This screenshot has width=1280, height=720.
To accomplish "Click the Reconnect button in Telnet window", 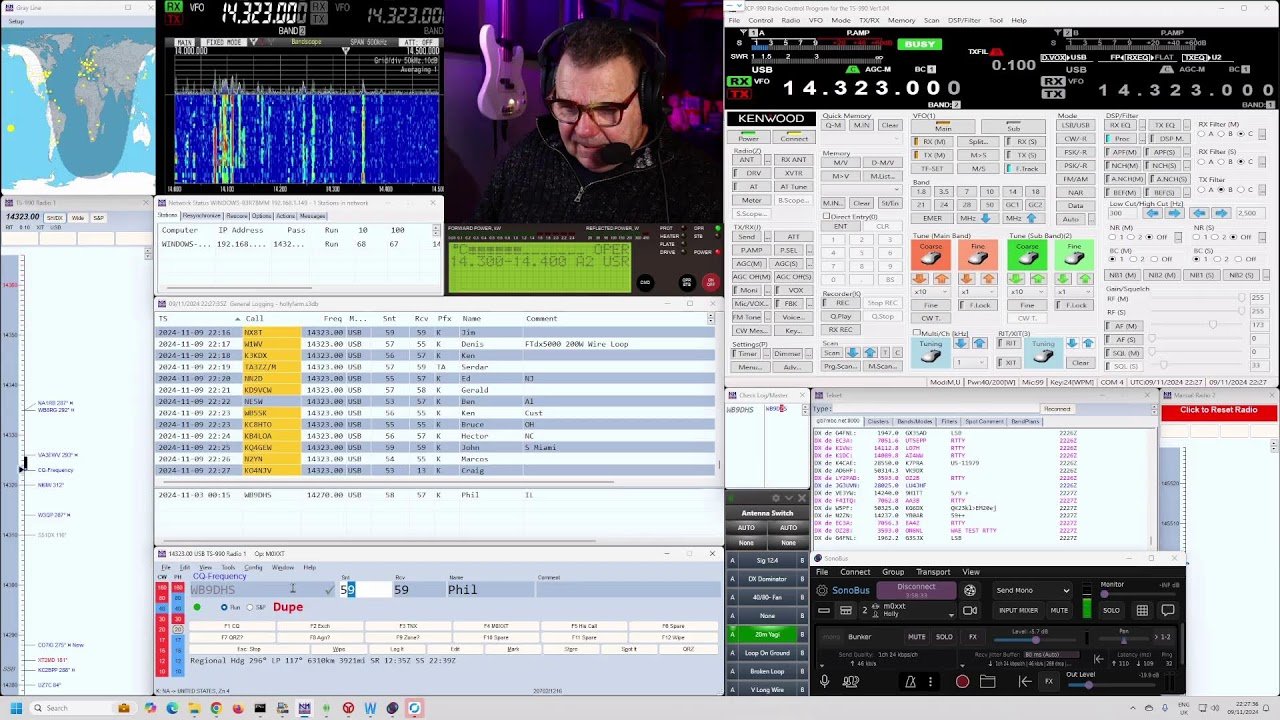I will tap(1057, 409).
